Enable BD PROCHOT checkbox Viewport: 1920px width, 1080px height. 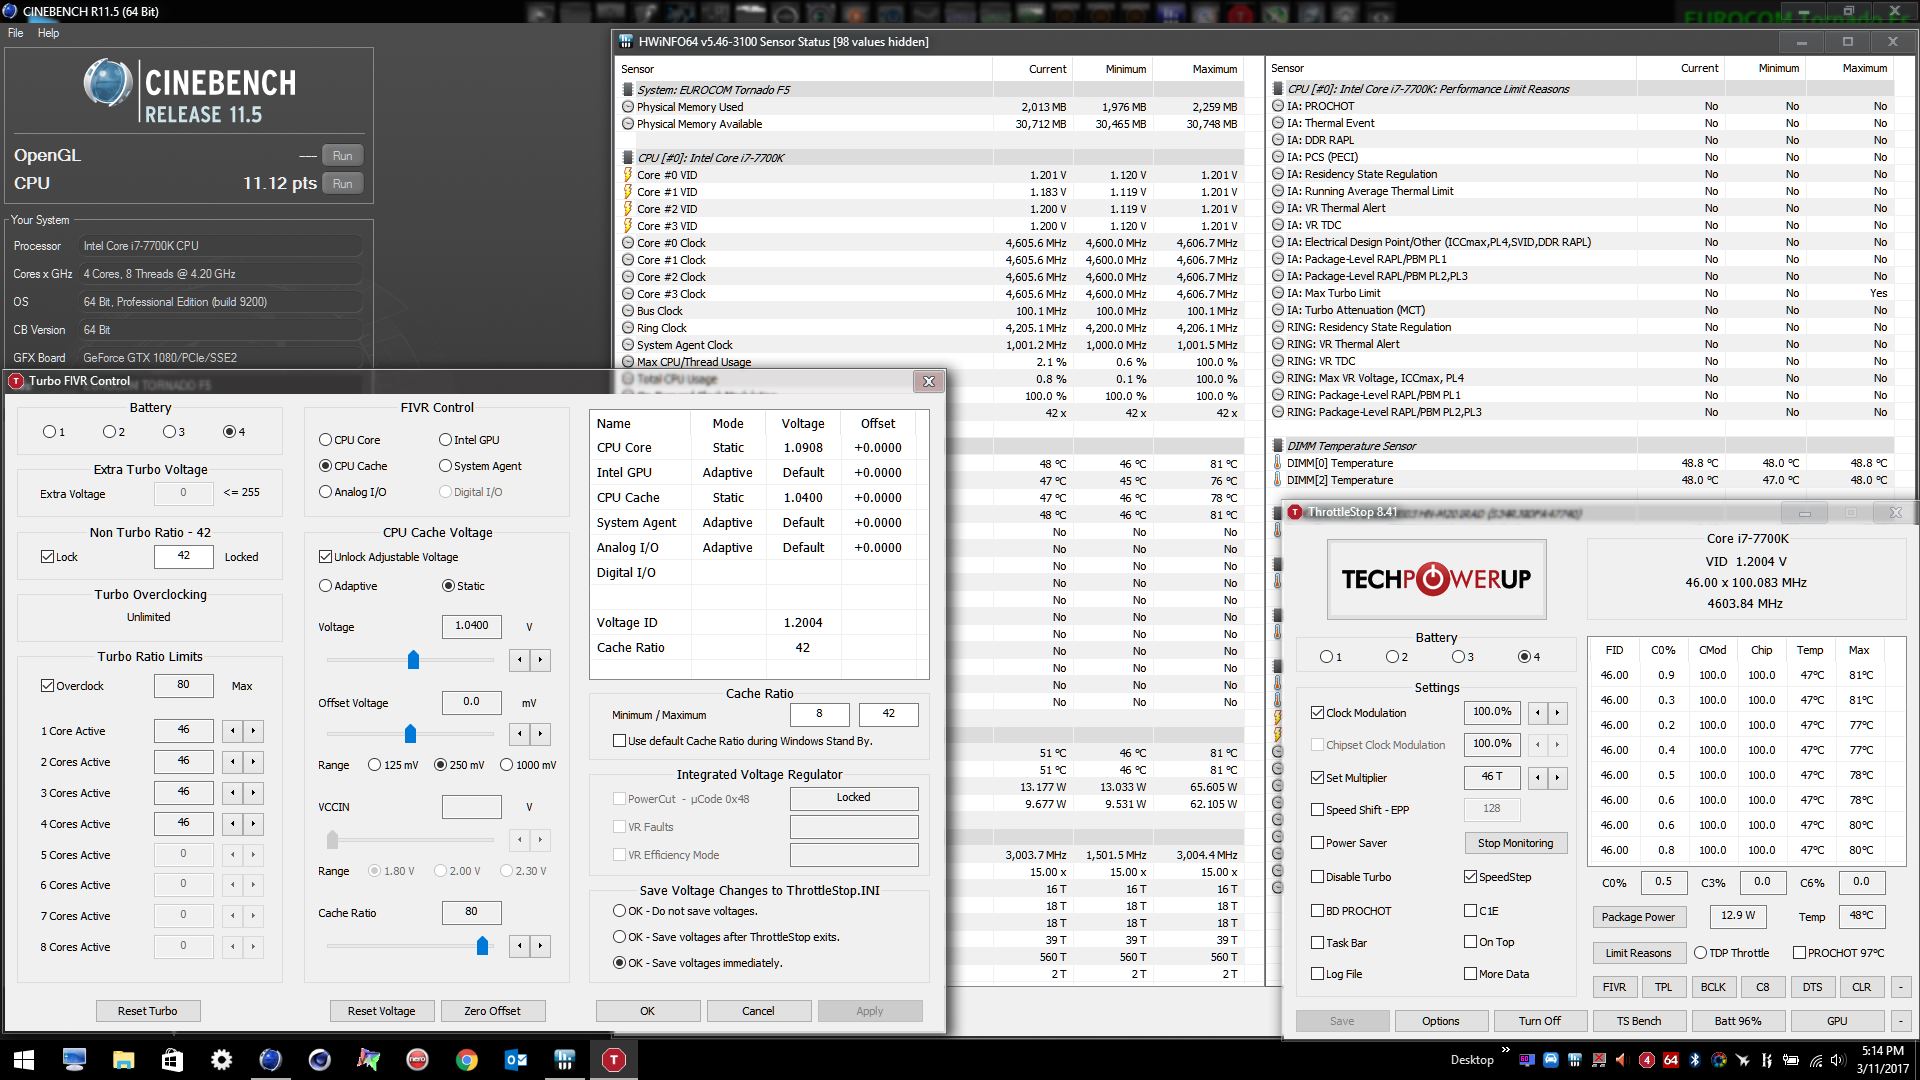tap(1318, 911)
